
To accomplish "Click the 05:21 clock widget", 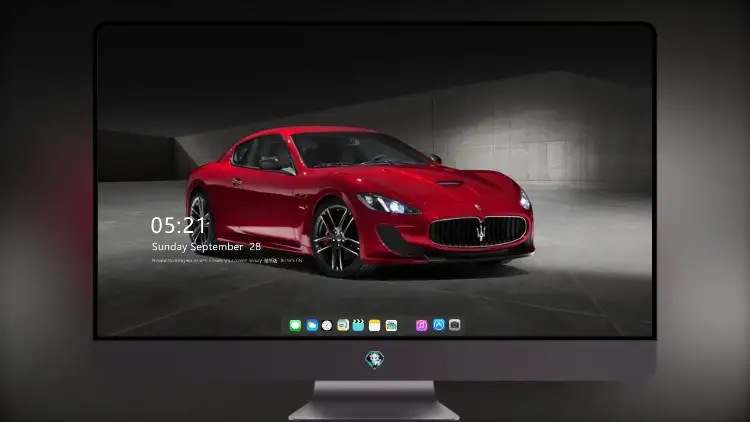I will click(178, 225).
